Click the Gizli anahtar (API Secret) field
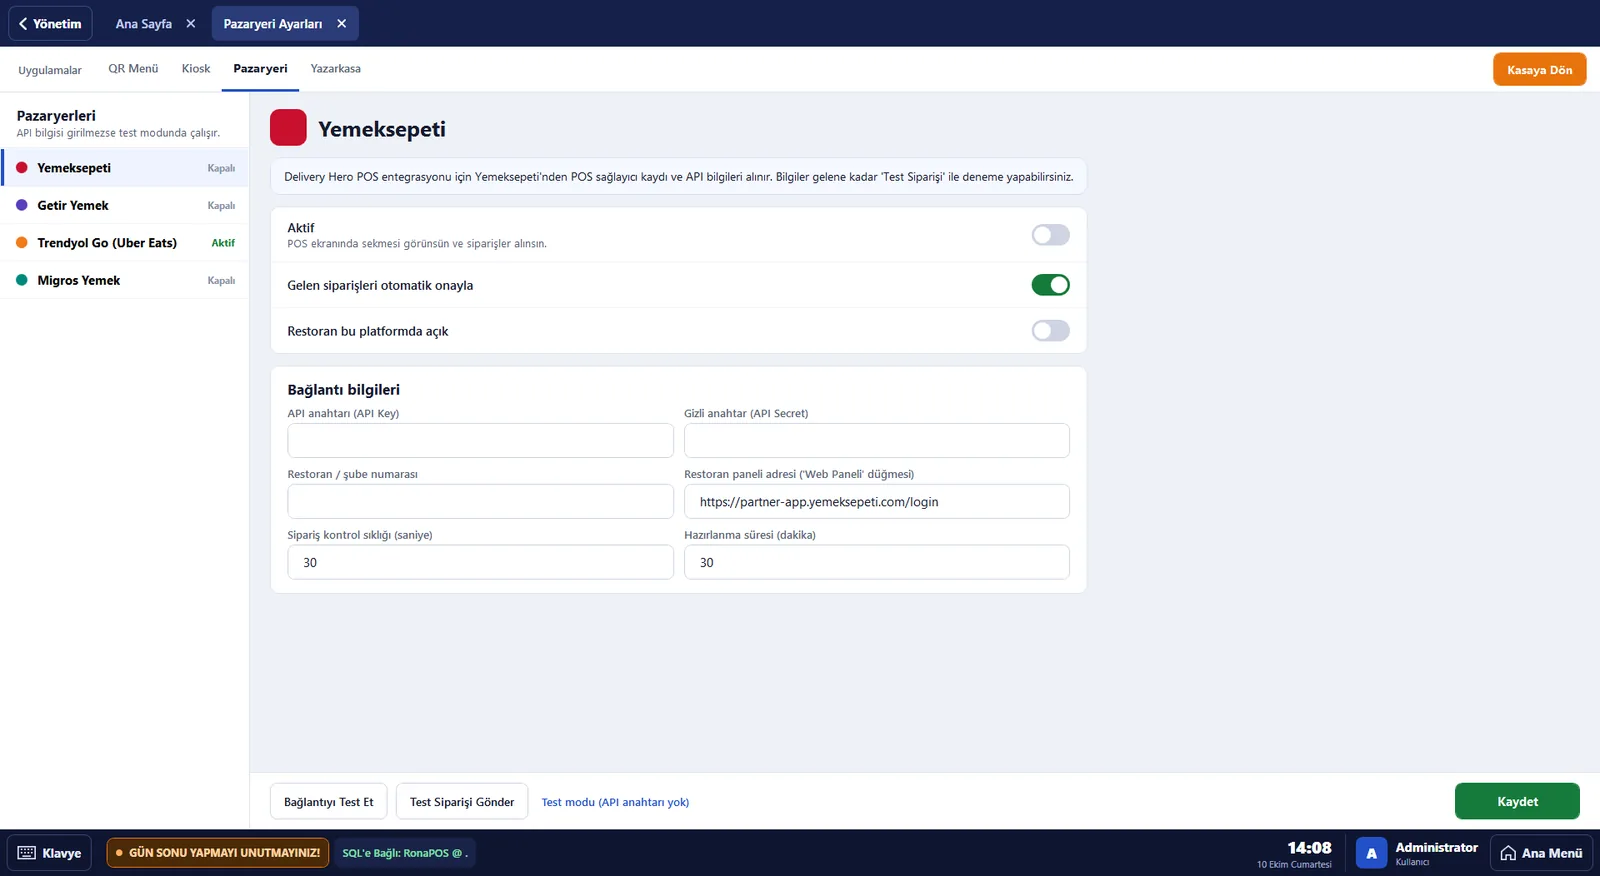This screenshot has width=1600, height=876. (877, 440)
